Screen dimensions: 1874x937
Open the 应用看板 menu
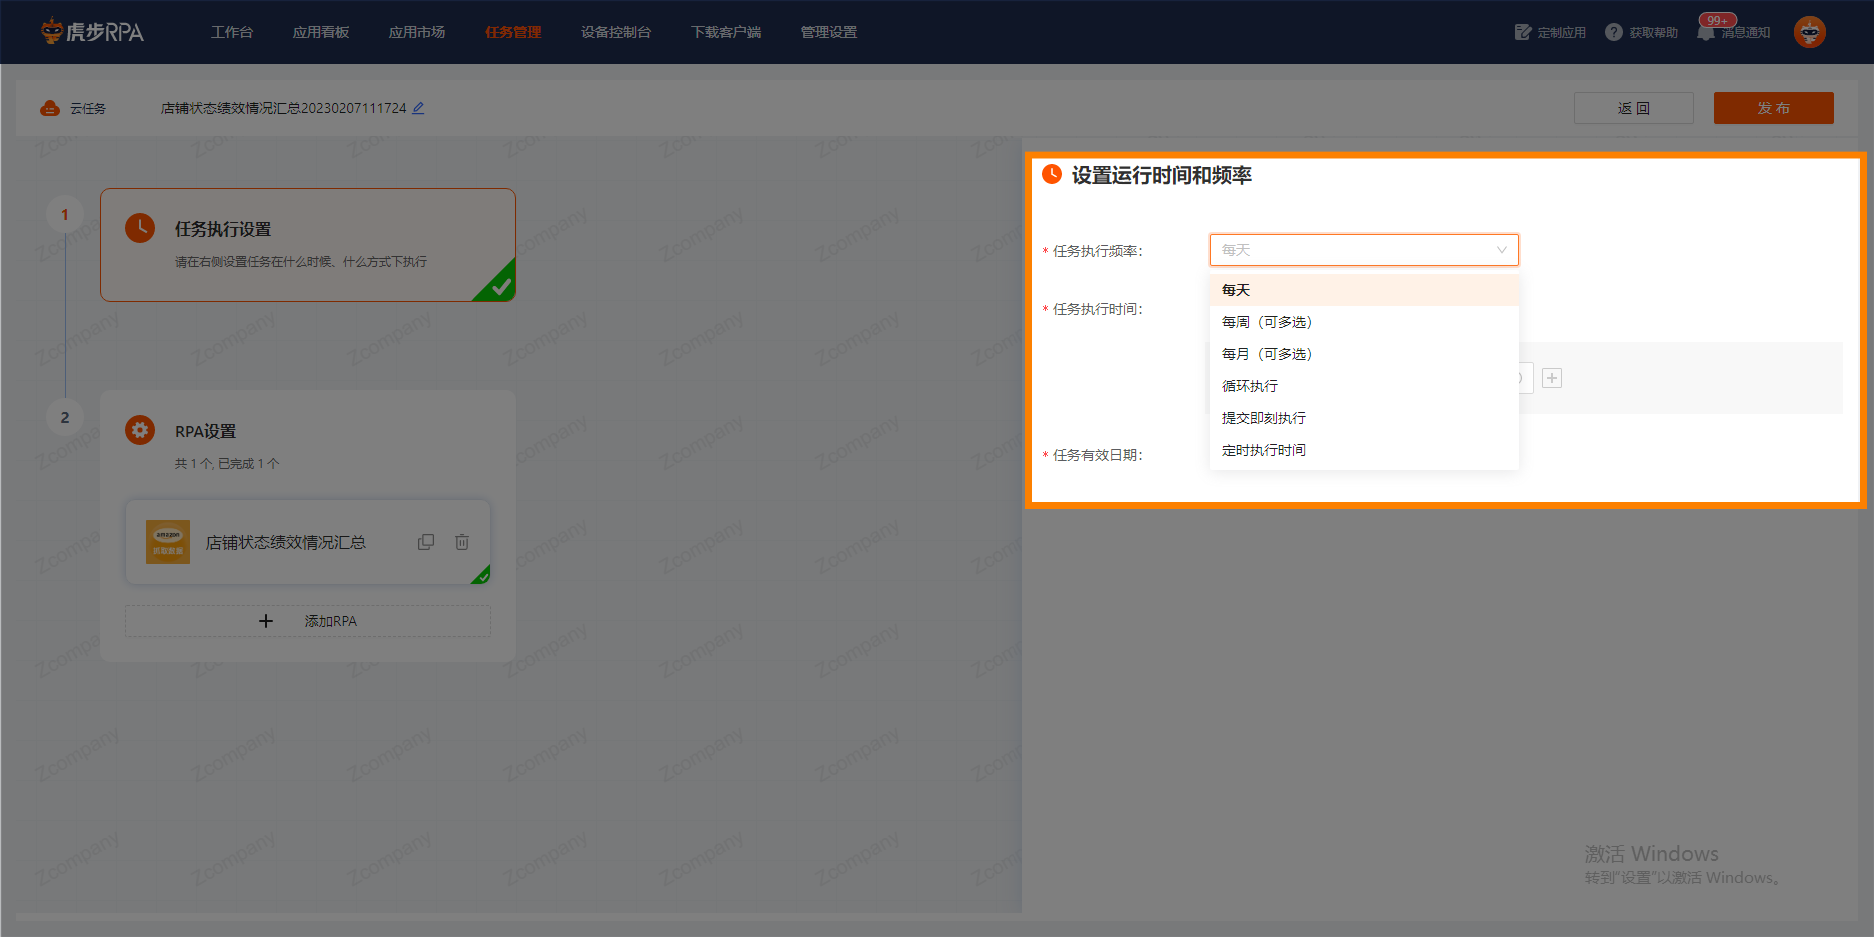321,32
